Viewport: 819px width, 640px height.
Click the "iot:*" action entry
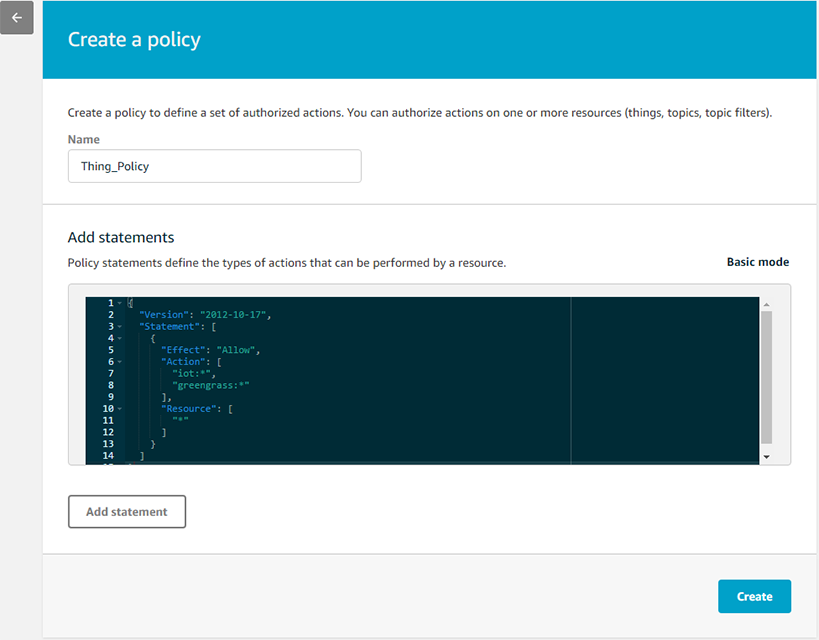pos(192,374)
